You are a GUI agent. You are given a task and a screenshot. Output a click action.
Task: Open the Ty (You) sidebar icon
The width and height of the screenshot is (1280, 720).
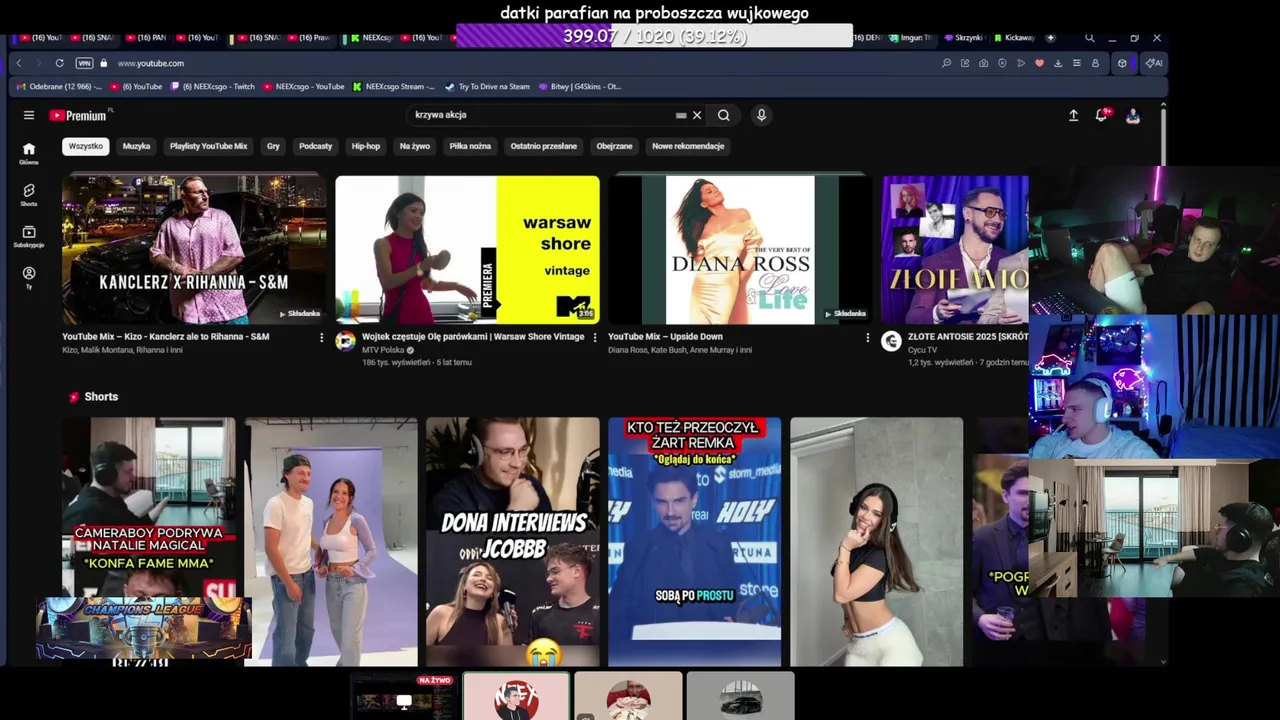tap(29, 277)
